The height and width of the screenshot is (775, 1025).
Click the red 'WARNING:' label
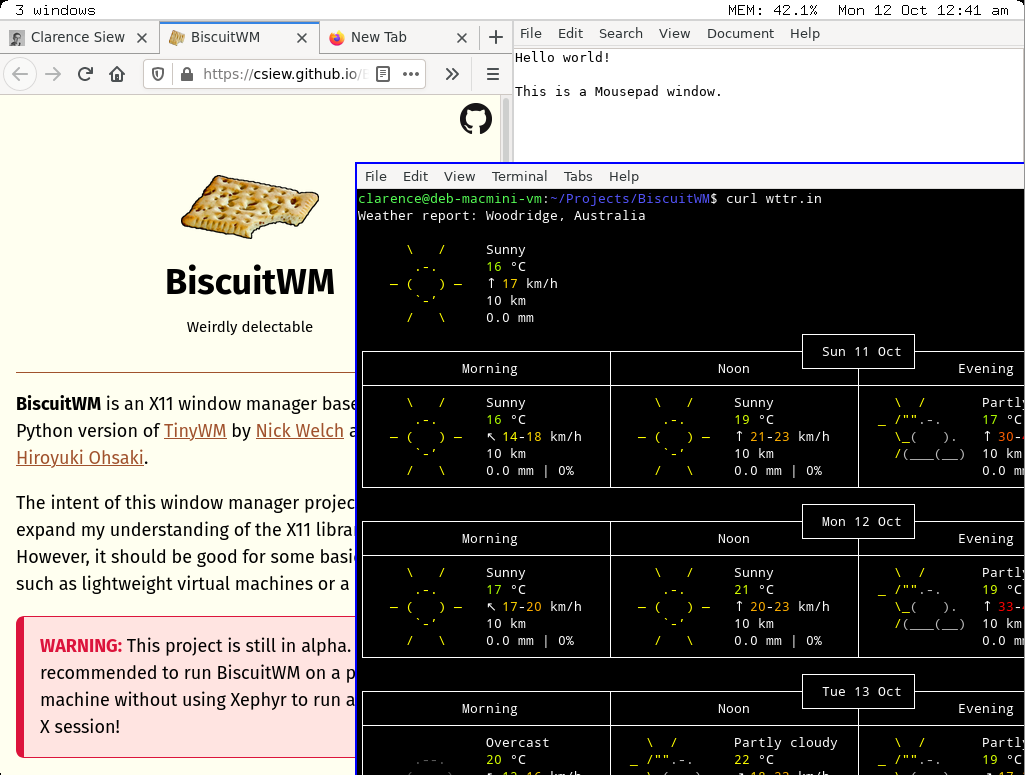81,646
